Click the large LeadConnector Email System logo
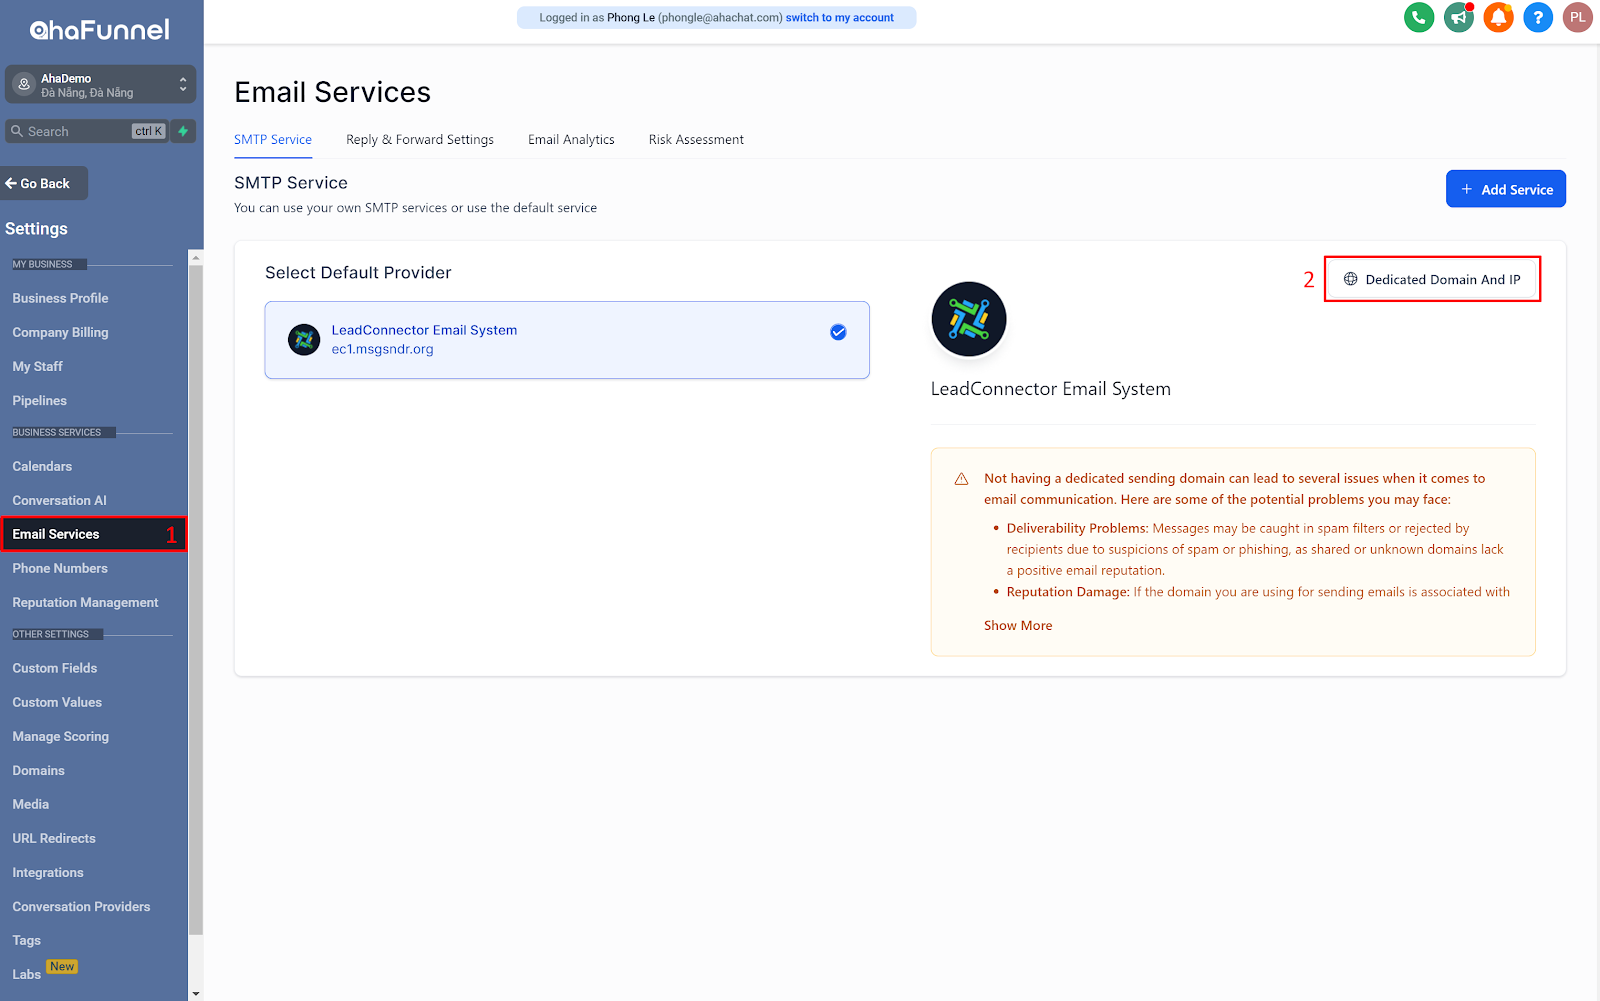1600x1001 pixels. click(x=969, y=319)
